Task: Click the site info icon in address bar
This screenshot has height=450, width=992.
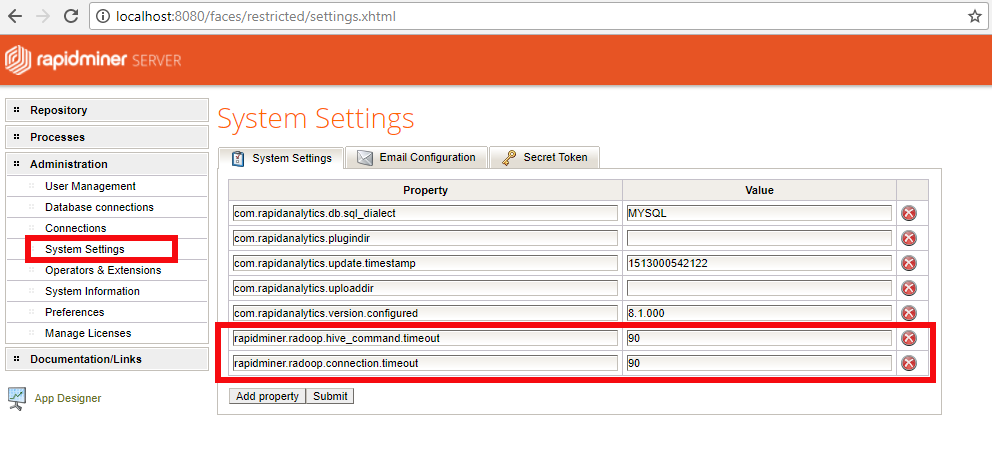Action: [x=103, y=16]
